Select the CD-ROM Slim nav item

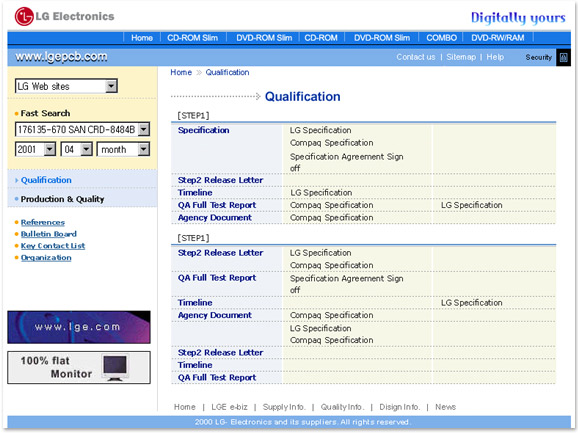(192, 38)
